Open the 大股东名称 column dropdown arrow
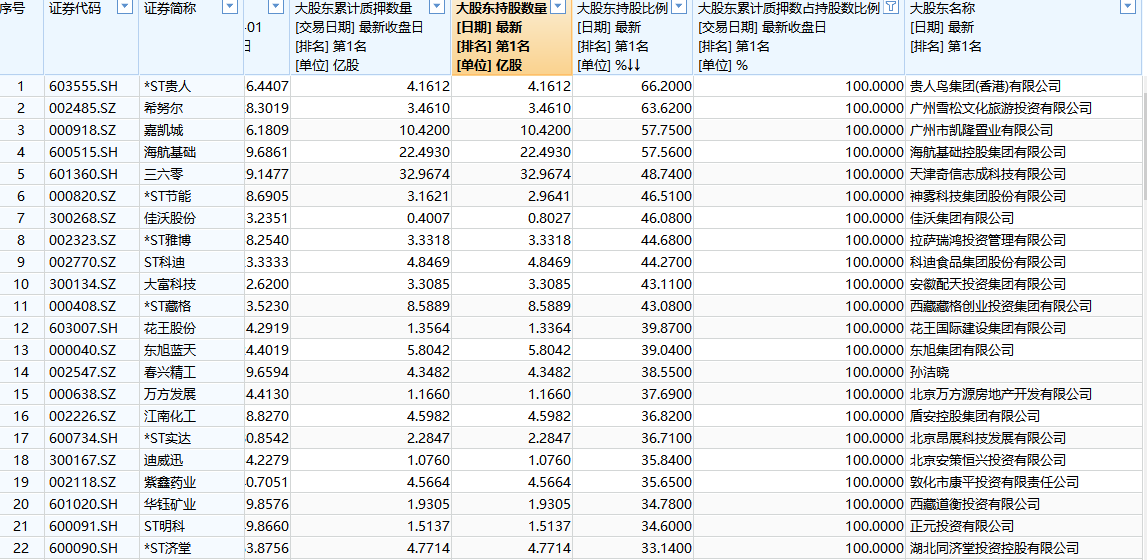The height and width of the screenshot is (560, 1147). coord(1127,7)
